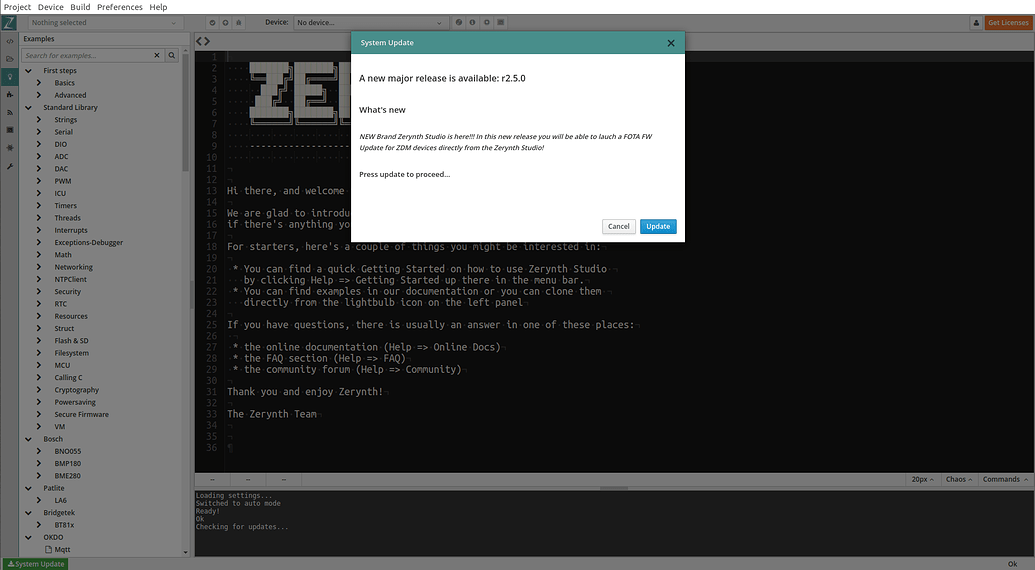The image size is (1035, 570).
Task: Click the verify checkmark icon in toolbar
Action: [213, 22]
